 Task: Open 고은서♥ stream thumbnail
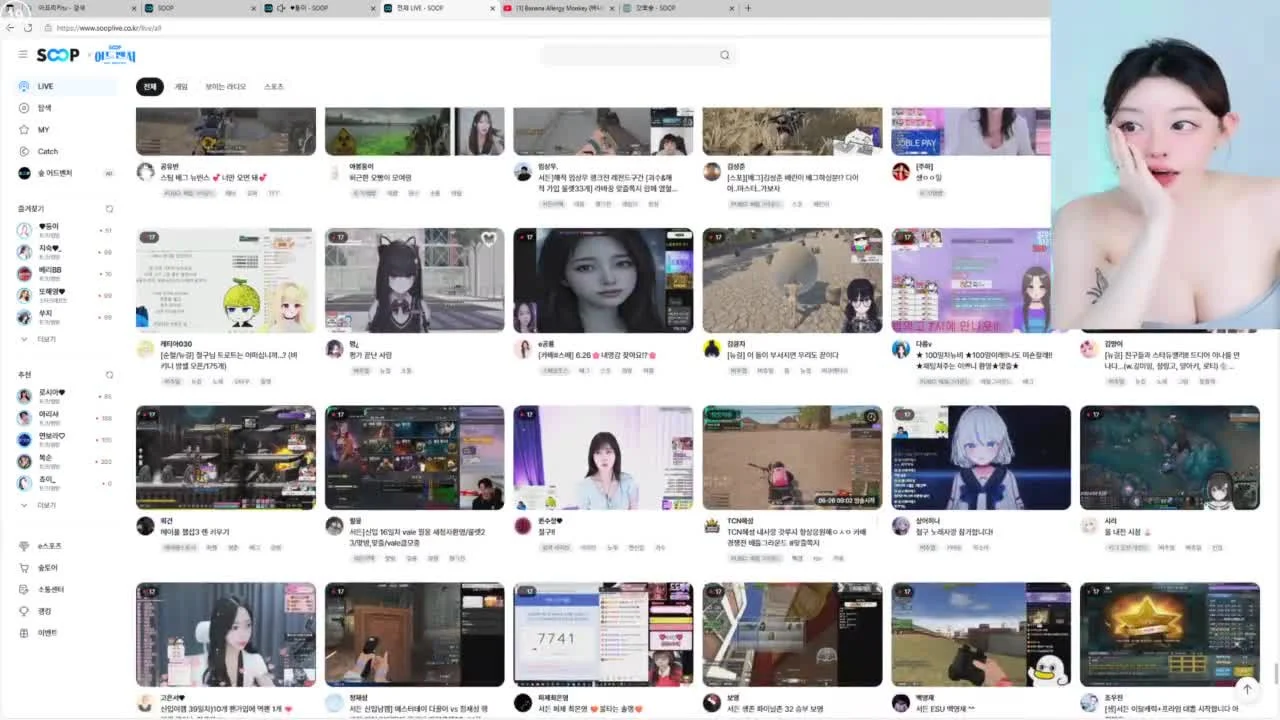[x=226, y=635]
